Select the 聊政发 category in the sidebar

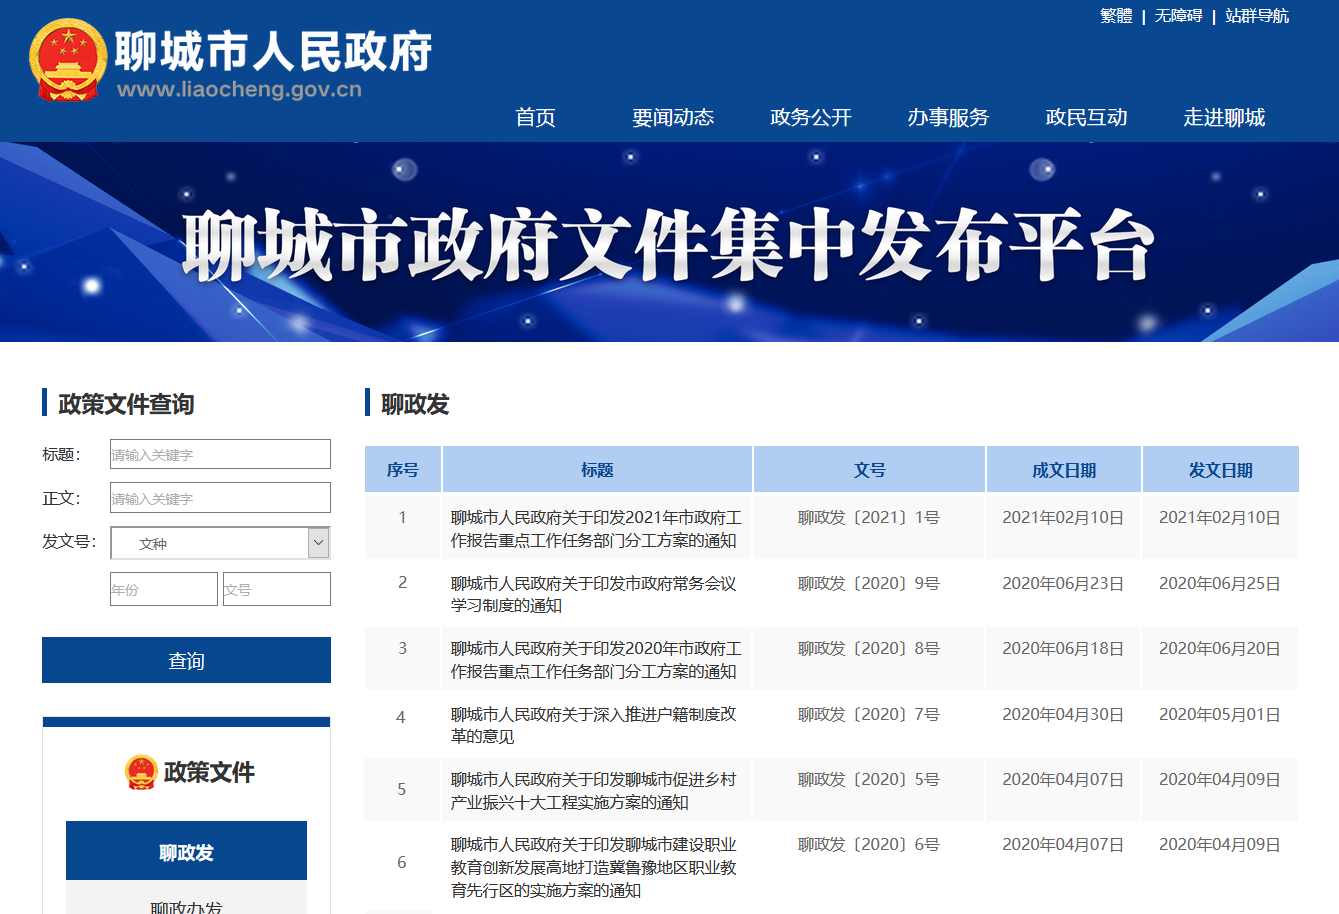tap(186, 850)
